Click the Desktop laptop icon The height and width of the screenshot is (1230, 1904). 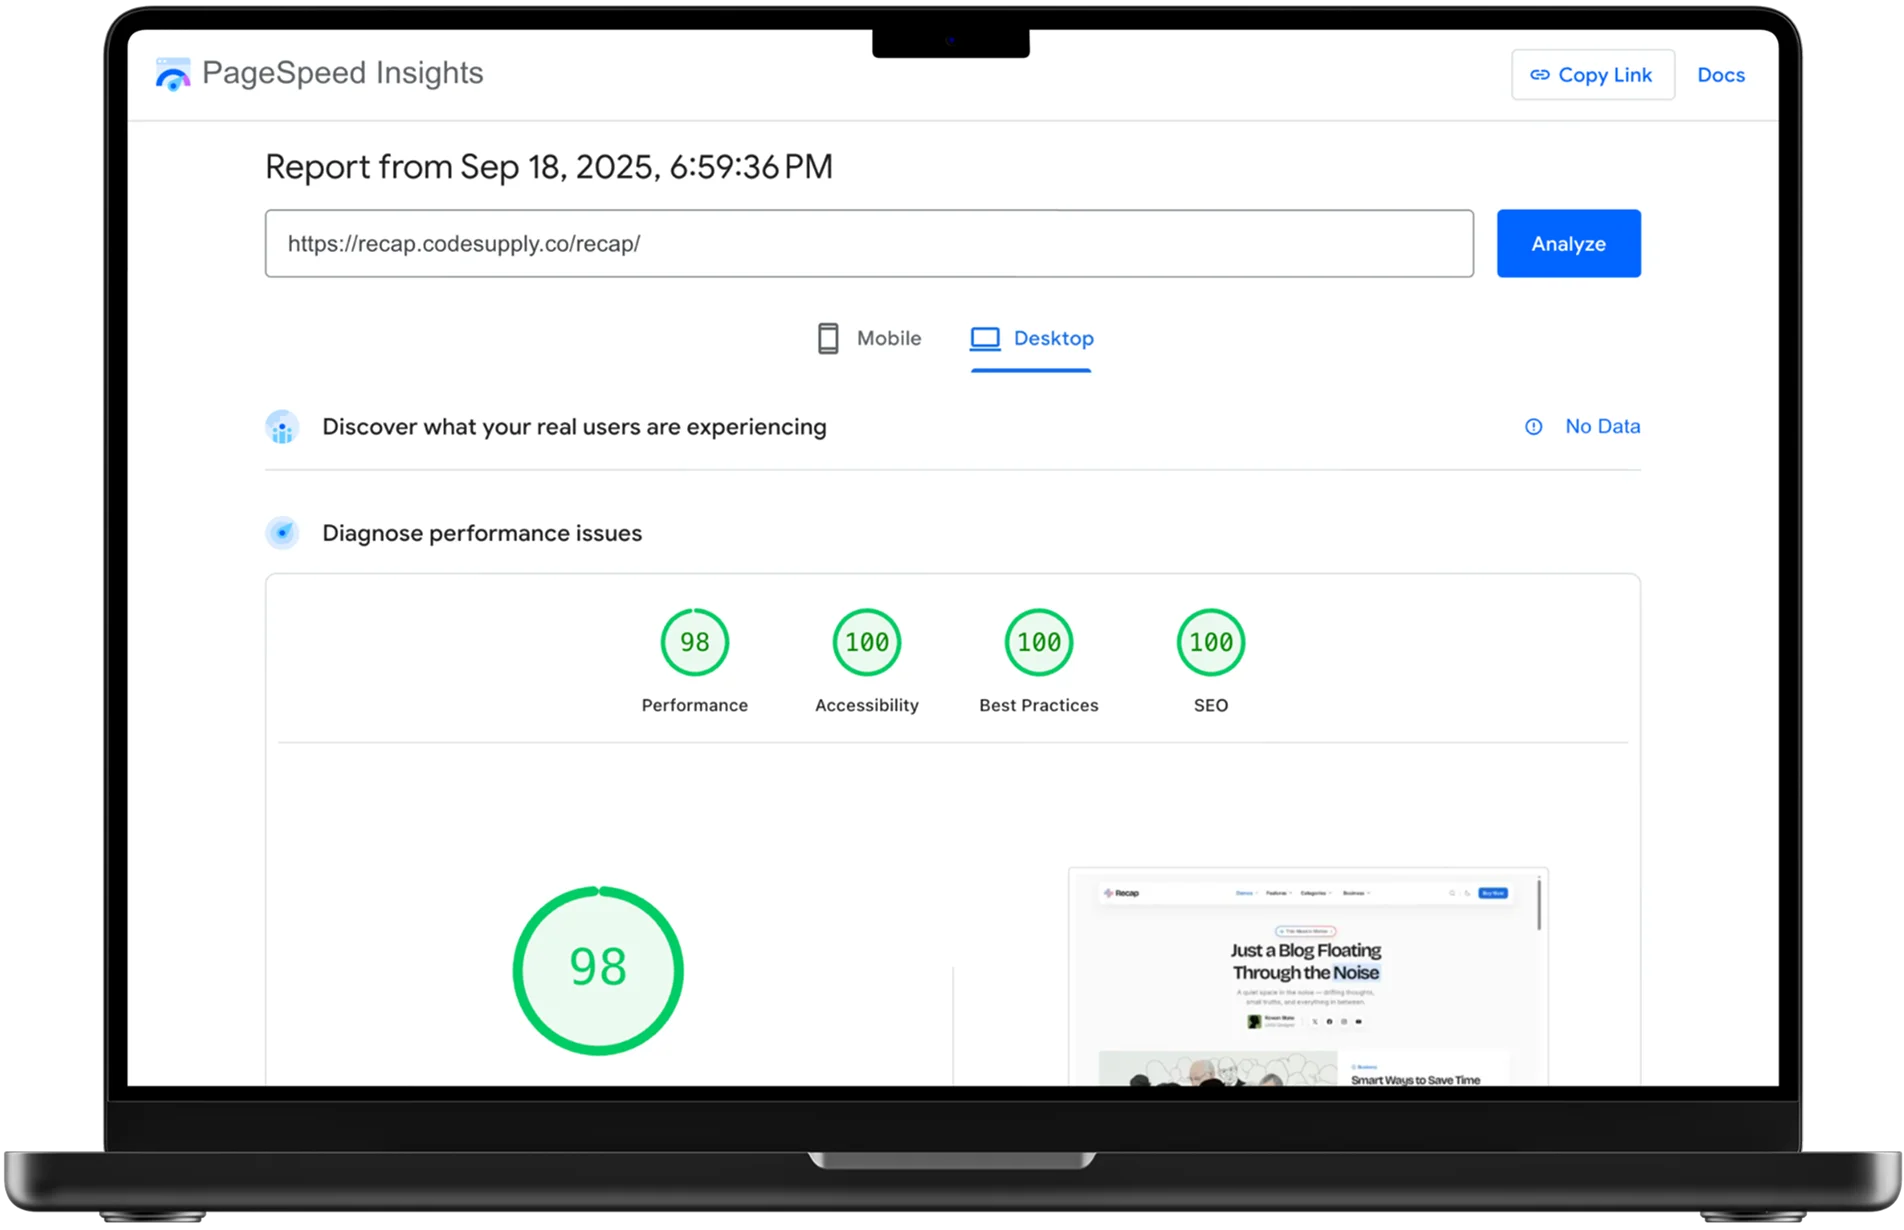[x=984, y=339]
